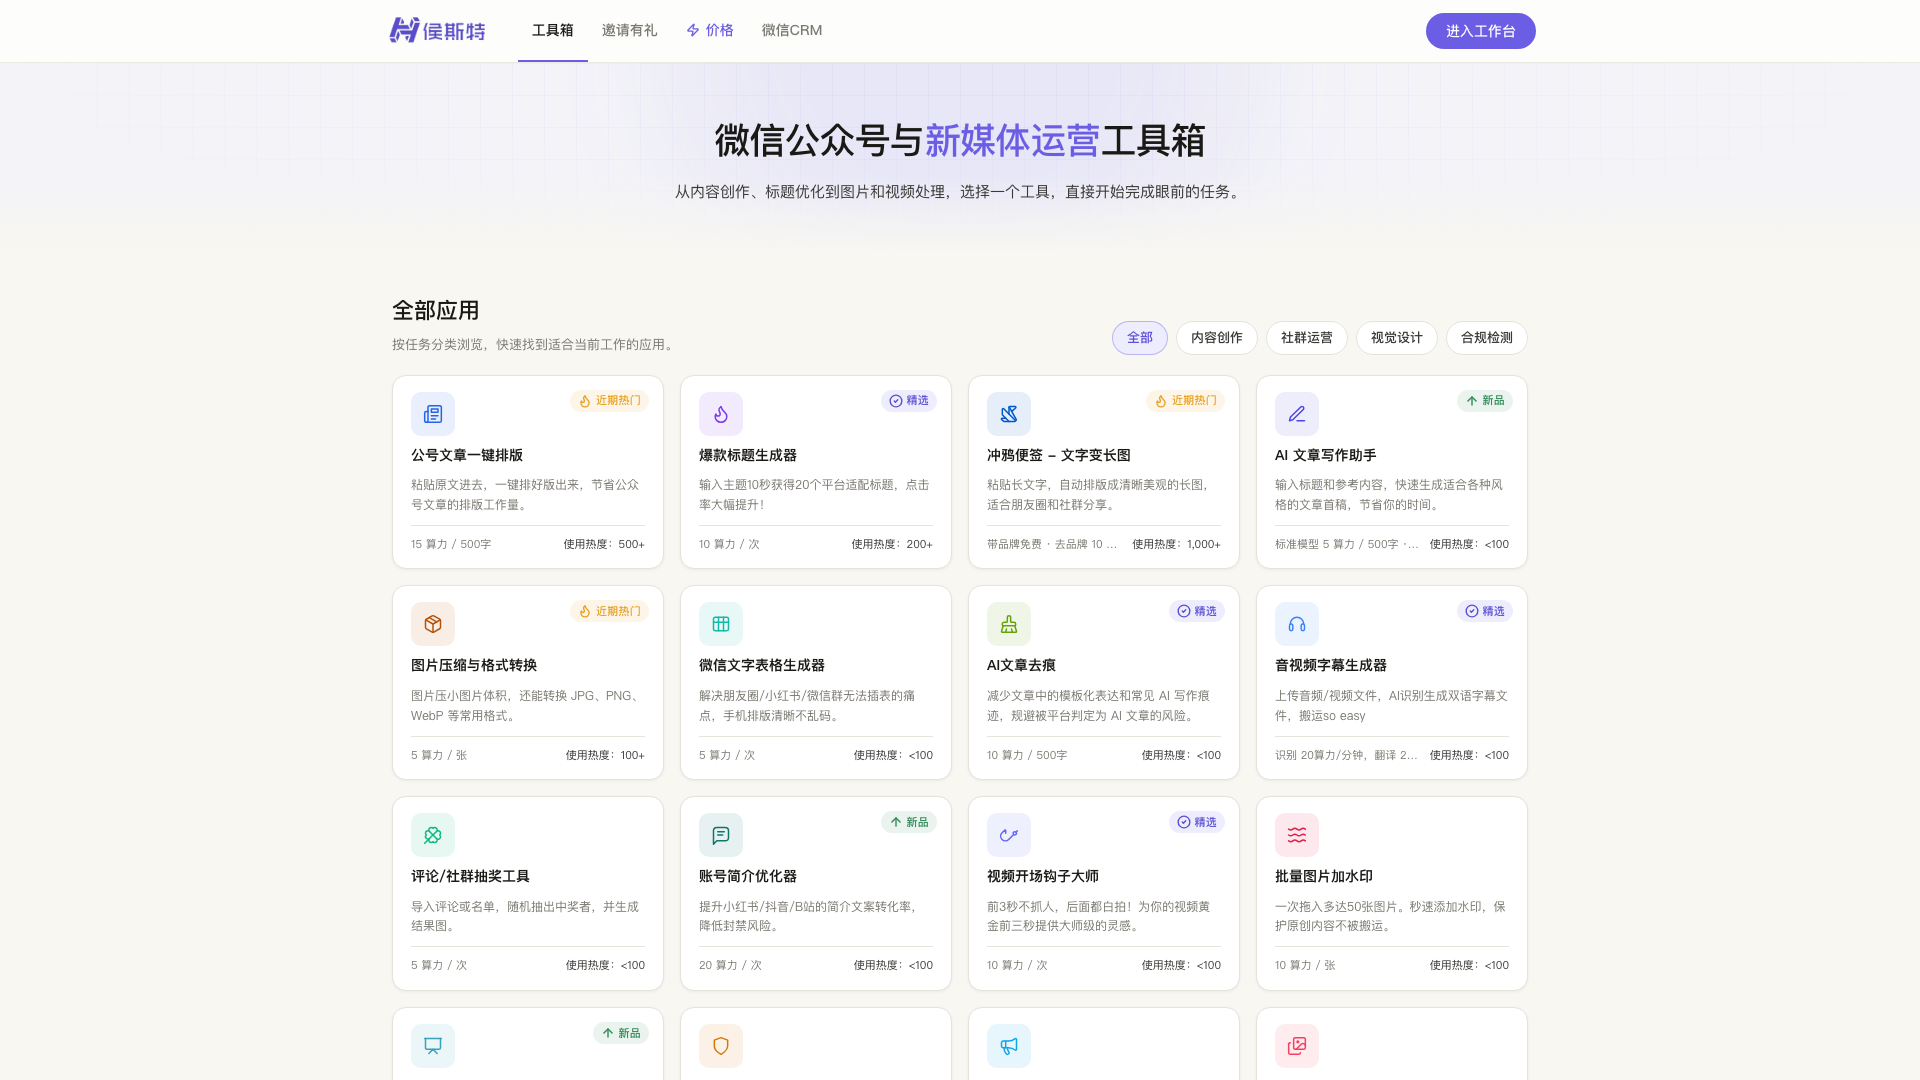1920x1080 pixels.
Task: Open the 评论/社群抽奖工具 title
Action: tap(470, 876)
